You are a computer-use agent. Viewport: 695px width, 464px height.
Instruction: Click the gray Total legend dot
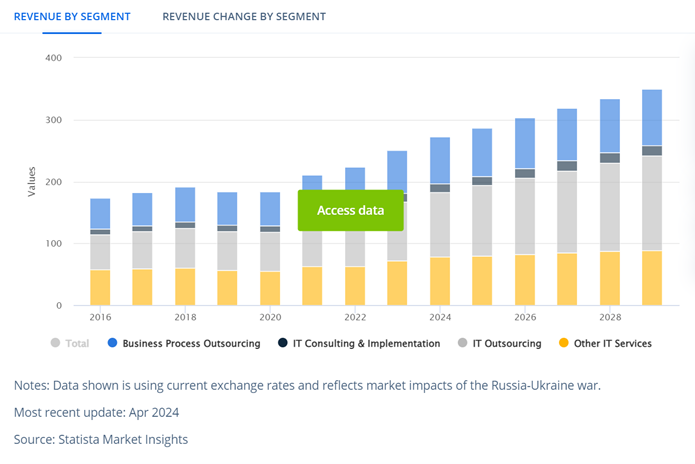click(x=55, y=344)
